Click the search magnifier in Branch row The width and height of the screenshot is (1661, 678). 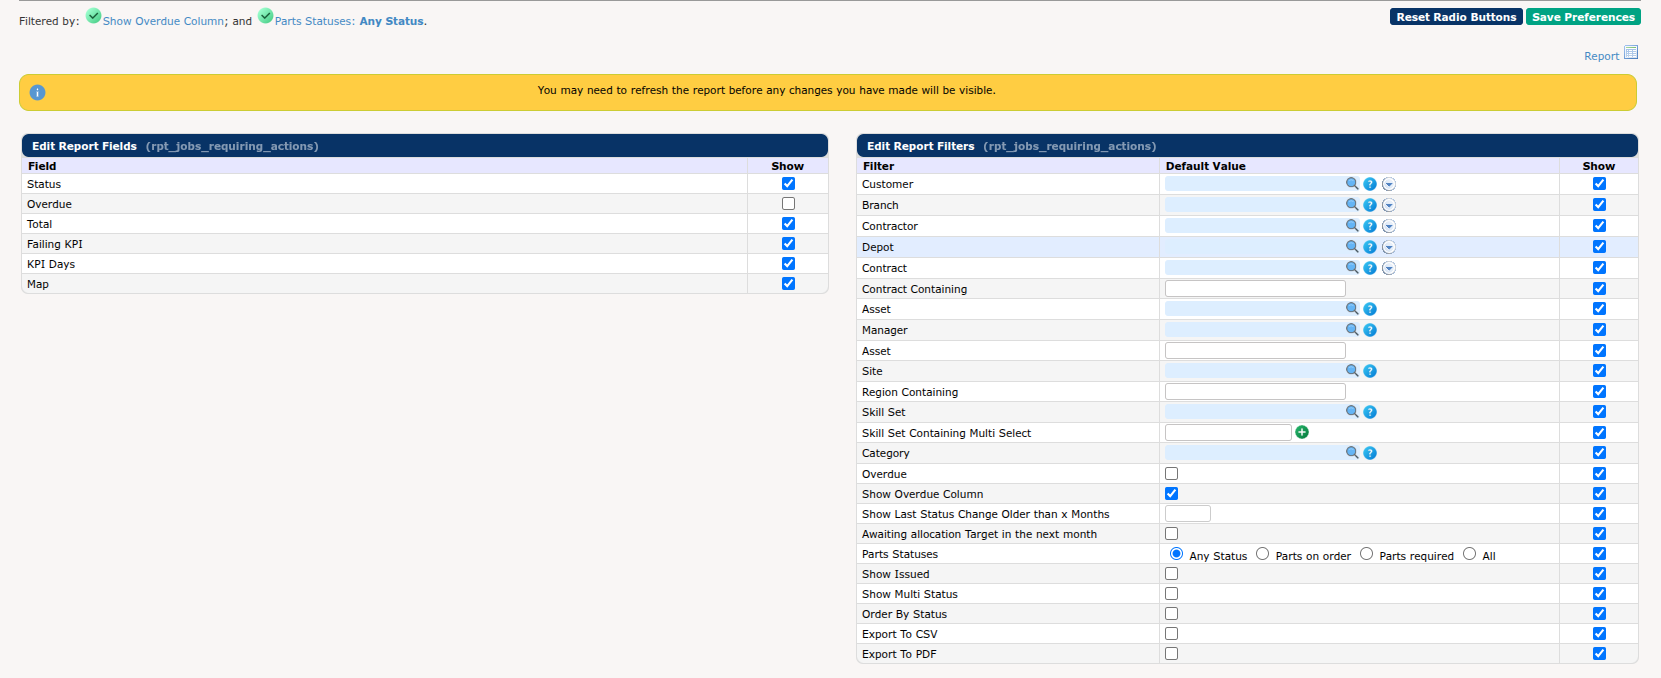tap(1352, 205)
